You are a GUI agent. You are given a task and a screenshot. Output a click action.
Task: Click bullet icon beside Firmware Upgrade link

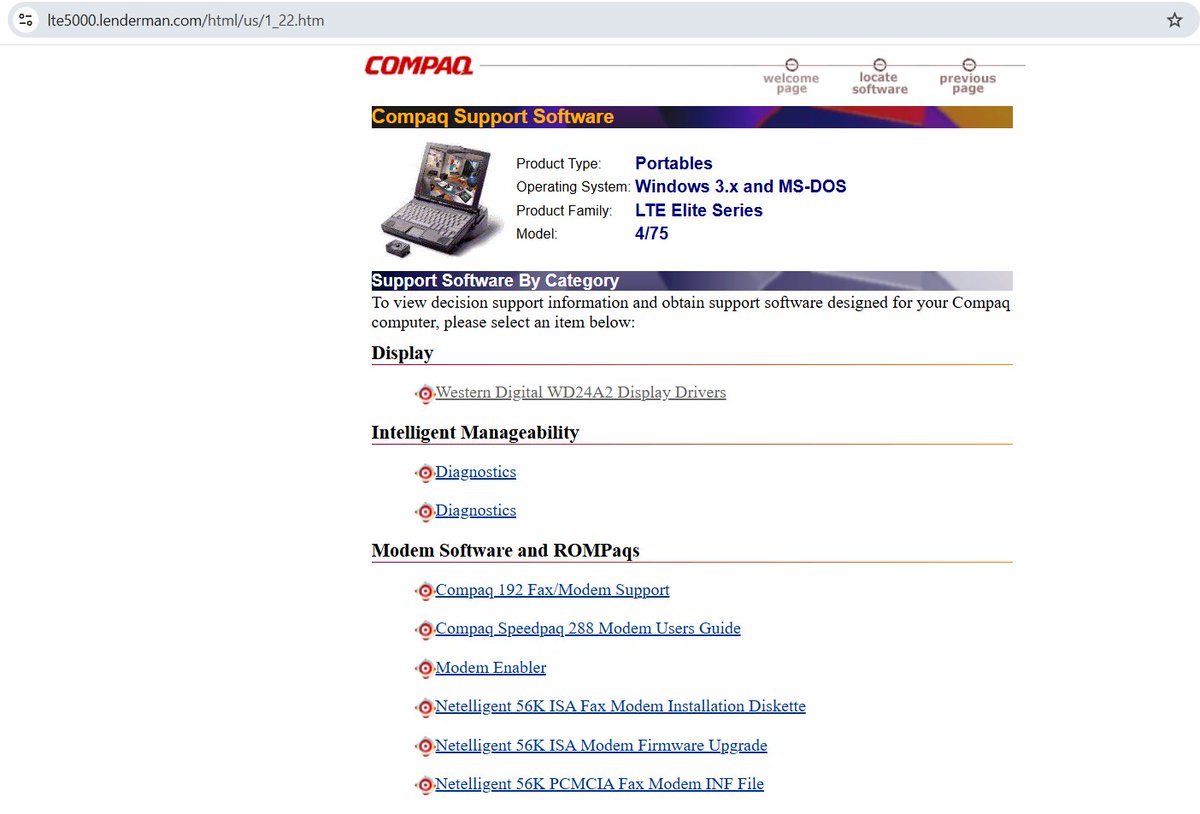click(x=425, y=746)
